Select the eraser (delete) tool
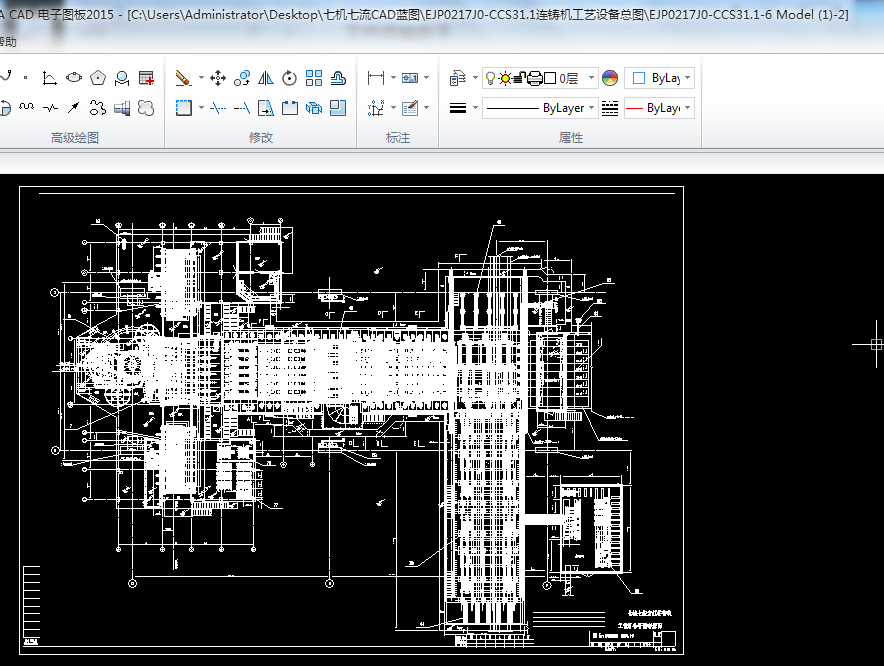This screenshot has height=666, width=884. 183,78
